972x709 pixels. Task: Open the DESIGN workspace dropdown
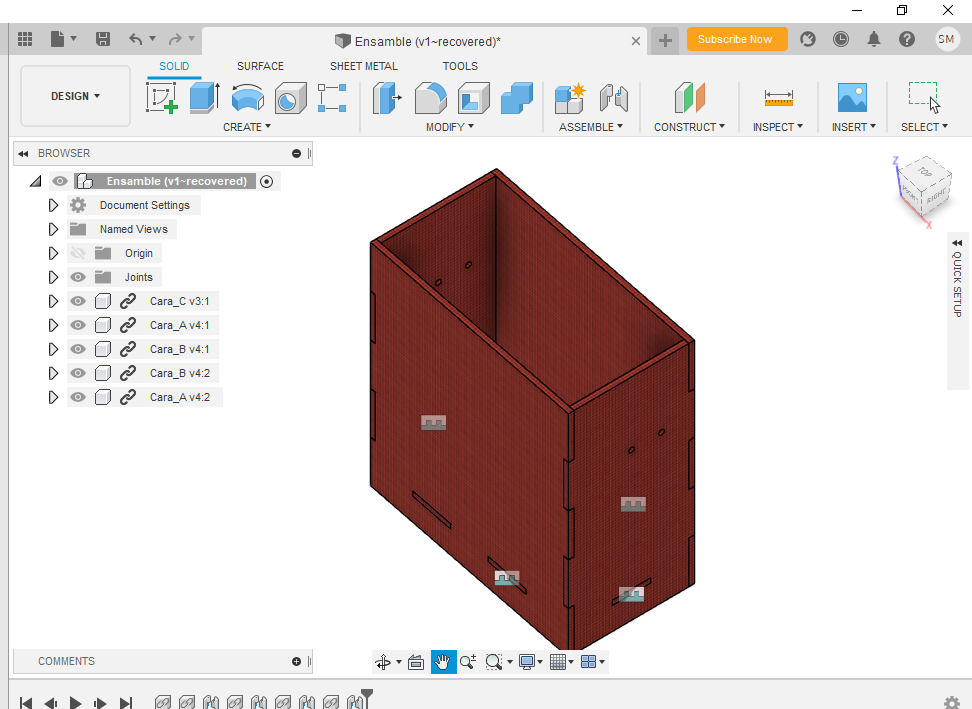pos(75,96)
